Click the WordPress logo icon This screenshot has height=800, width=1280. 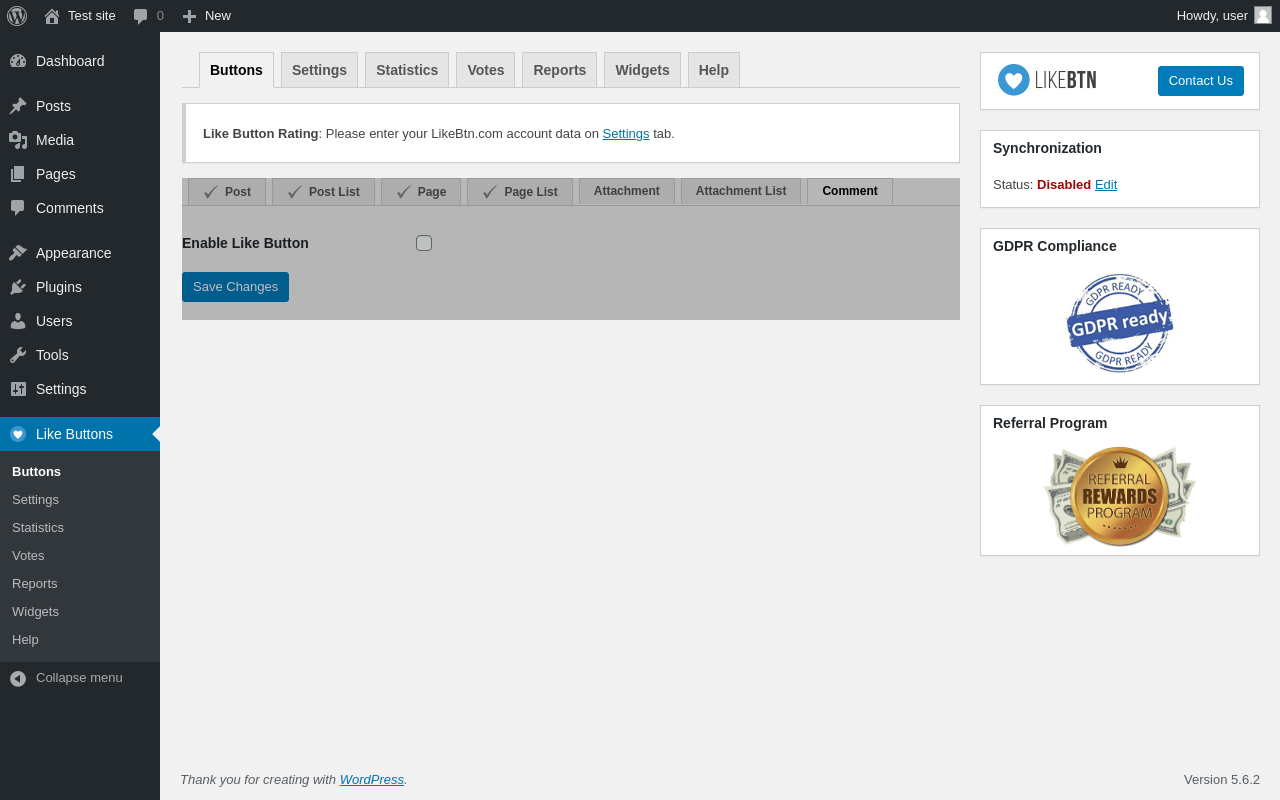[x=17, y=16]
